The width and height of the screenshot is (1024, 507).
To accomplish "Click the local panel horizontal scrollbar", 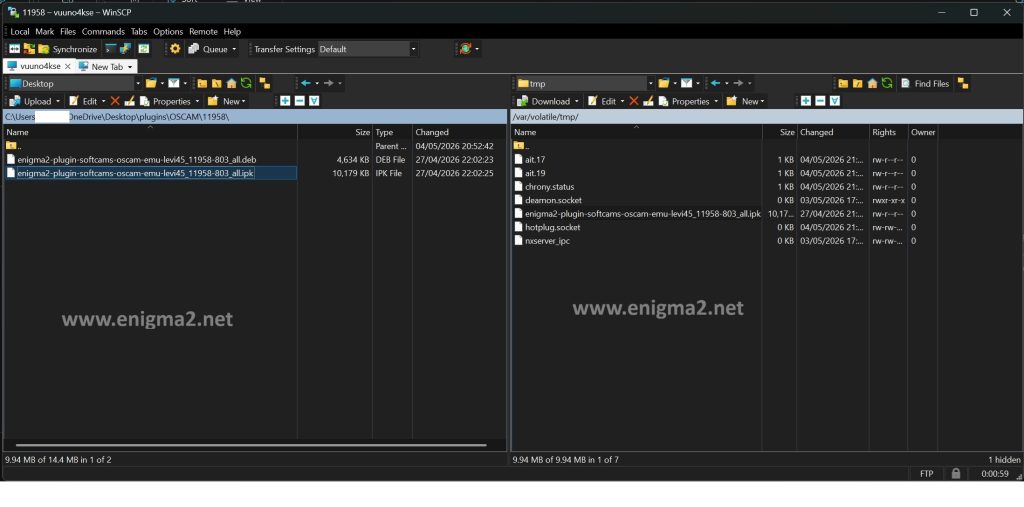I will (247, 446).
